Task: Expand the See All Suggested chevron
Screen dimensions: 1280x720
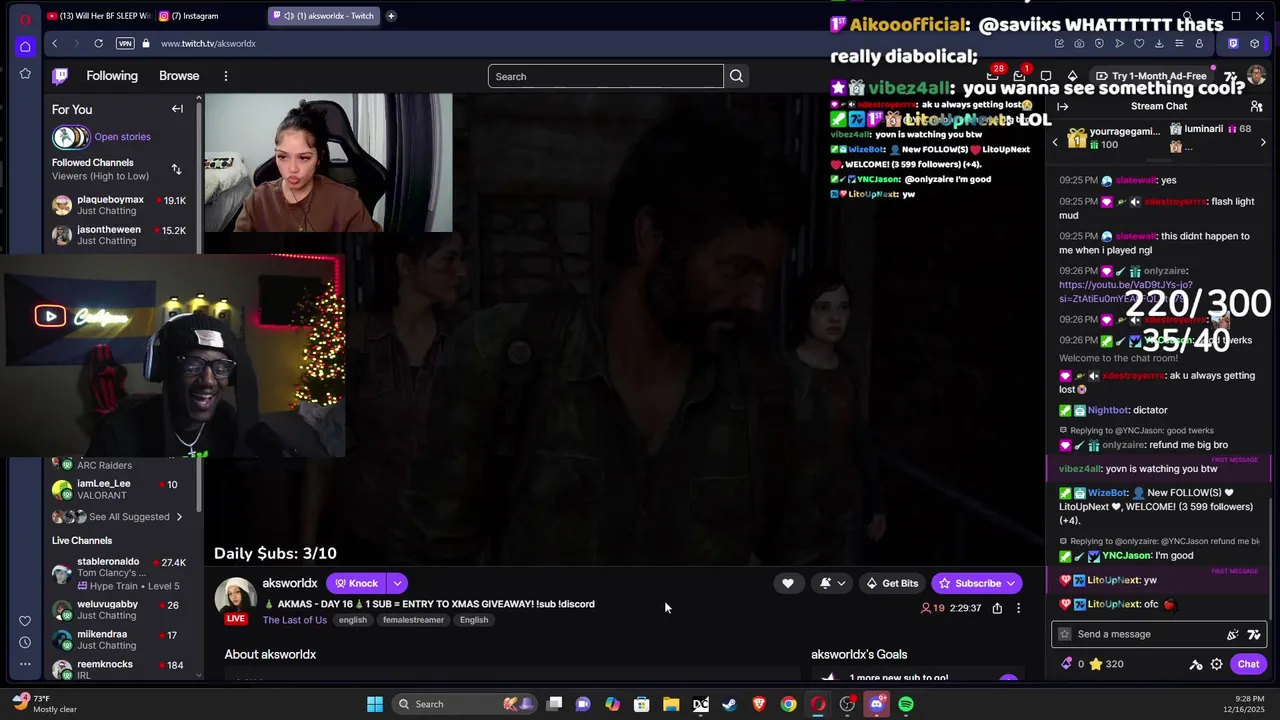Action: [179, 517]
